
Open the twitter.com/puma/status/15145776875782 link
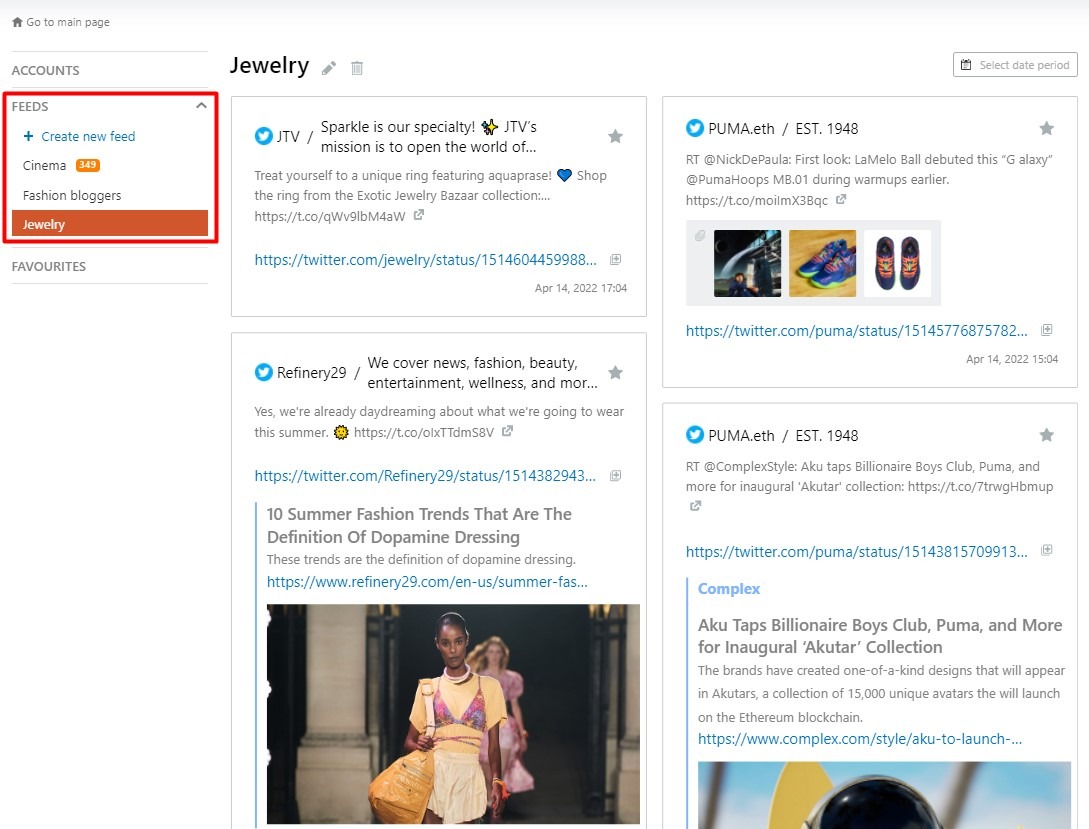point(856,330)
